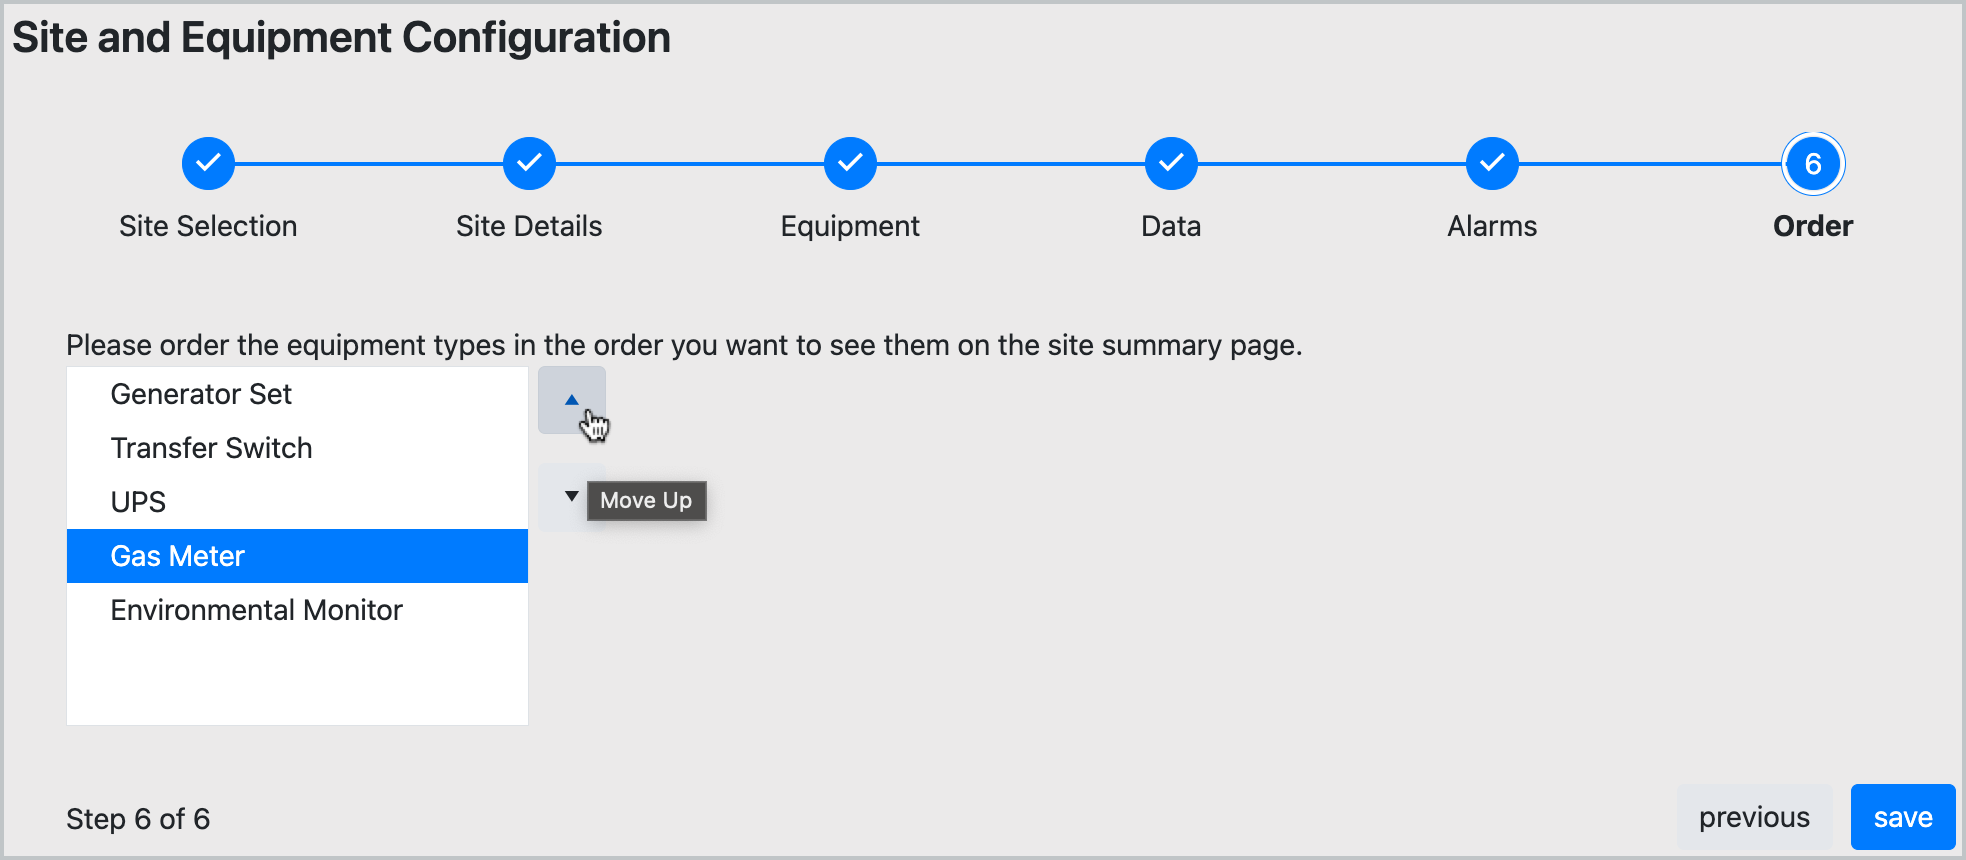1966x860 pixels.
Task: Click the Equipment checkmark step circle
Action: [850, 163]
